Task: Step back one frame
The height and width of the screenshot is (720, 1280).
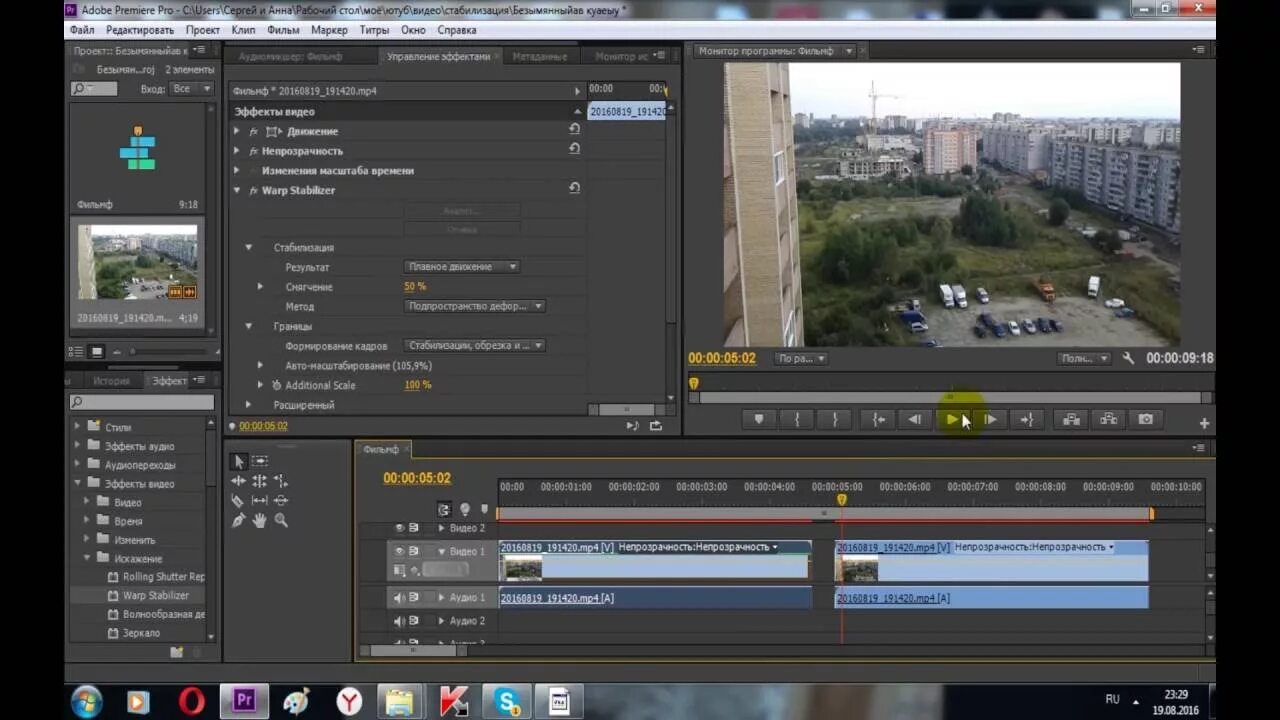Action: coord(914,420)
